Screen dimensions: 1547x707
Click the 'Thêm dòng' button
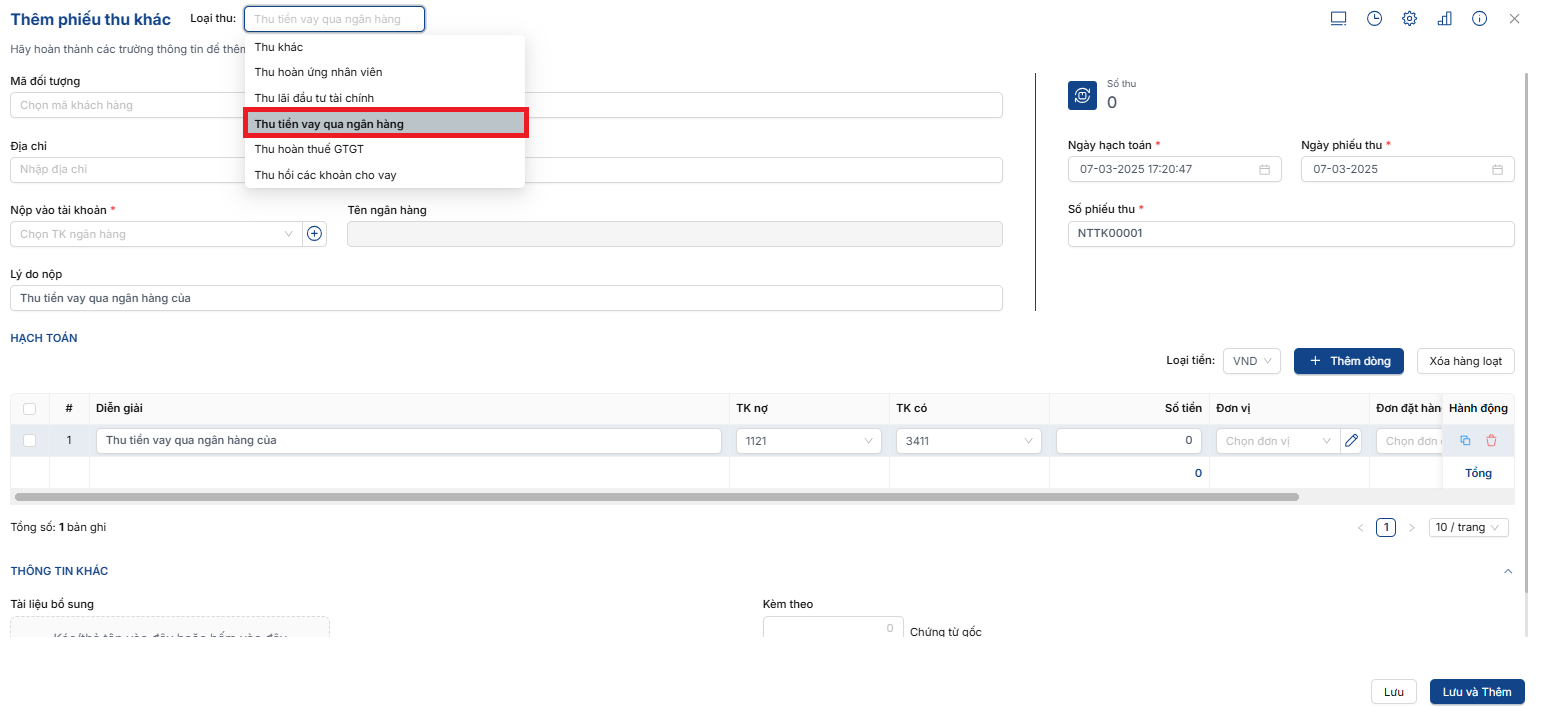[x=1348, y=361]
